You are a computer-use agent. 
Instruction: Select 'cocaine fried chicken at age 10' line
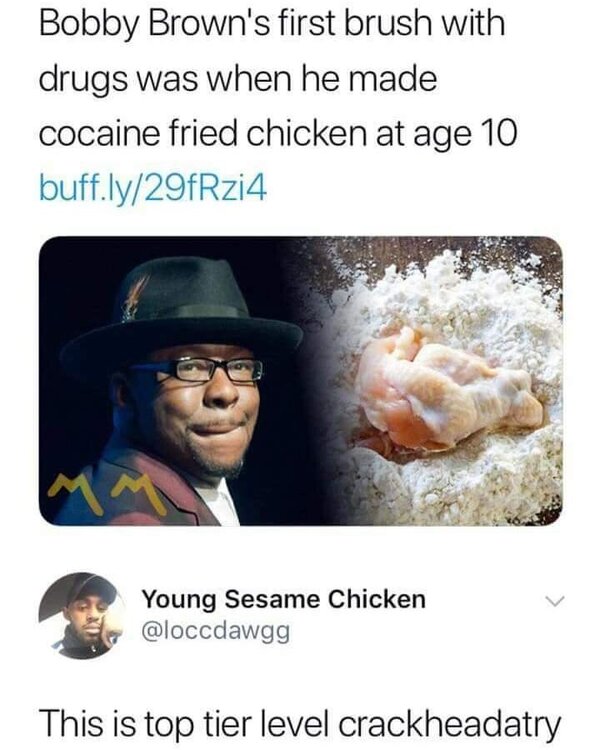278,133
